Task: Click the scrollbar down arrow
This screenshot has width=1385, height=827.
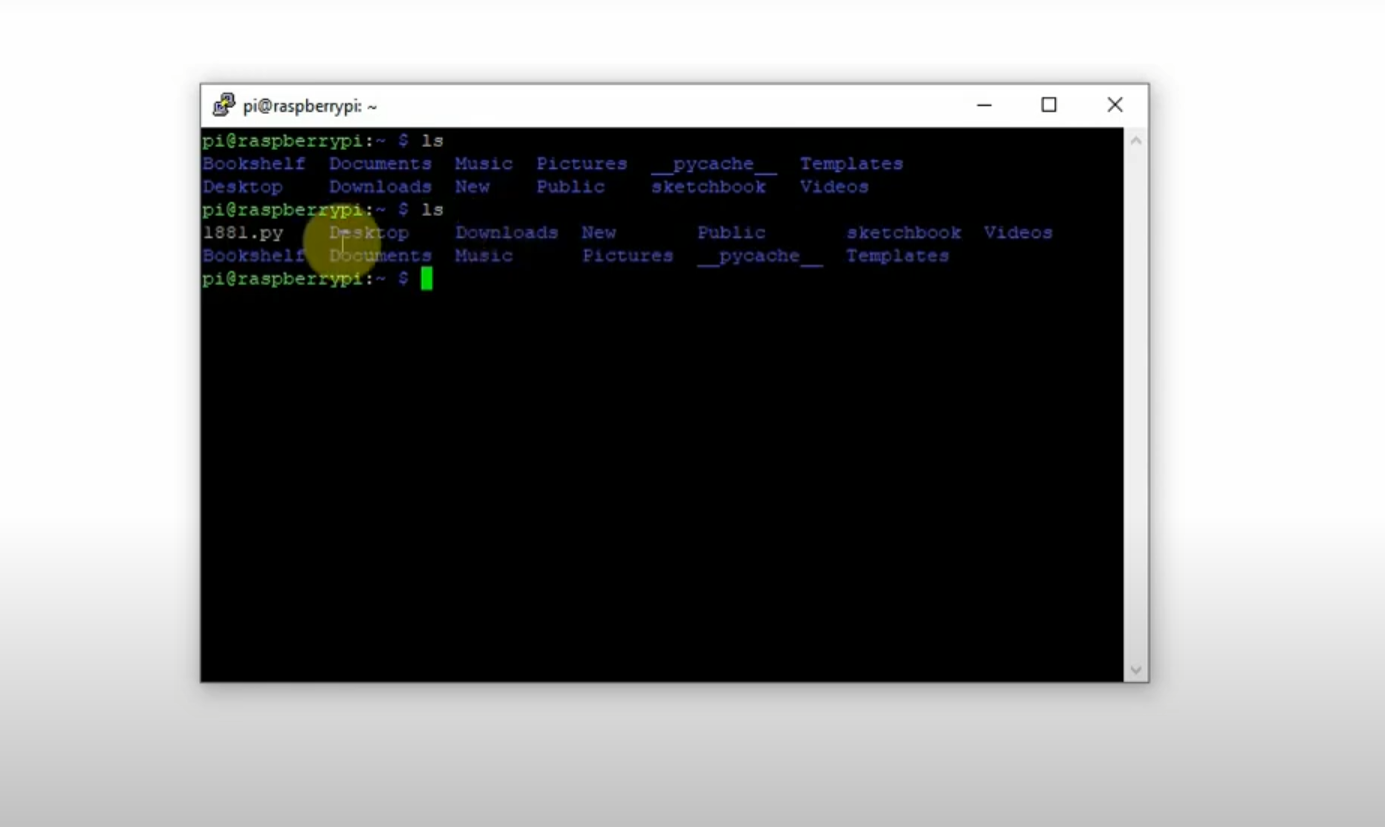Action: (1136, 669)
